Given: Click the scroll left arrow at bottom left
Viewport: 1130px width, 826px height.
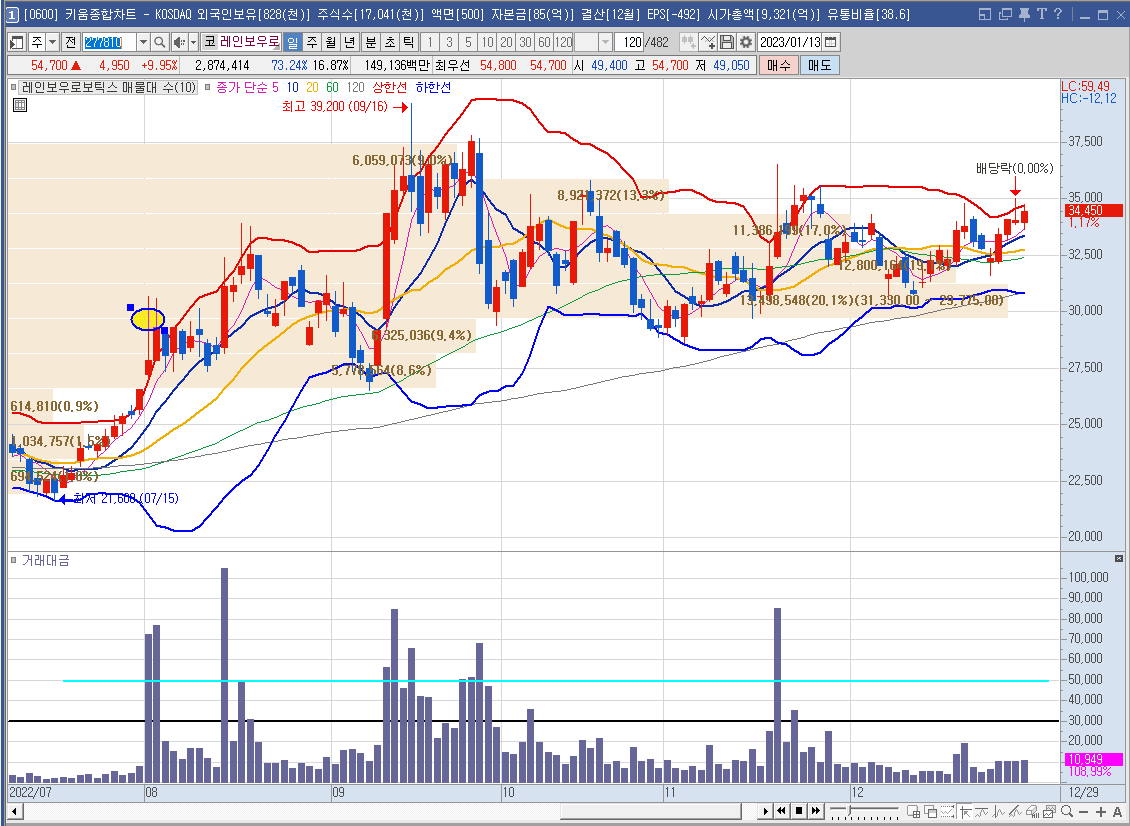Looking at the screenshot, I should (14, 812).
